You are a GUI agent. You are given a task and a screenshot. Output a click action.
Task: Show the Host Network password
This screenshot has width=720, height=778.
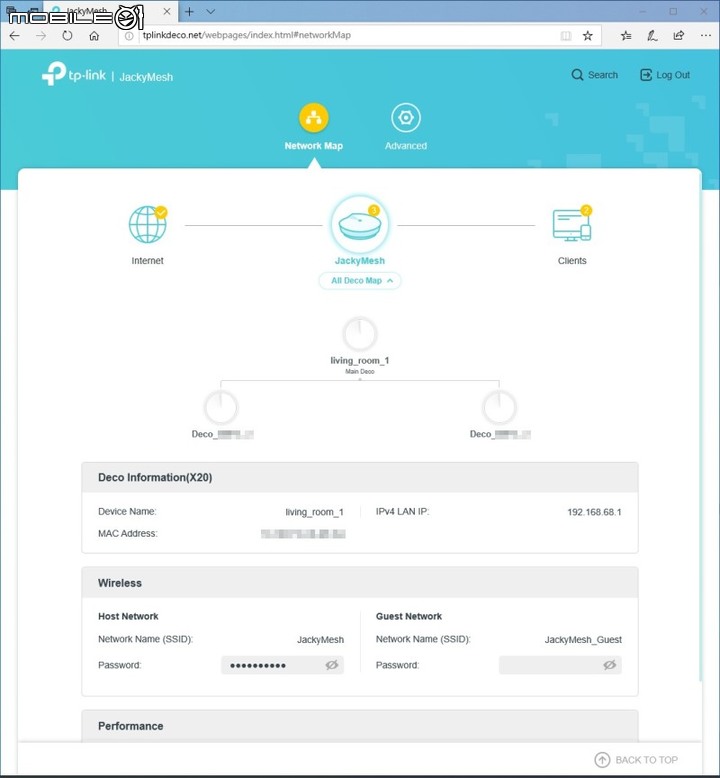point(332,665)
